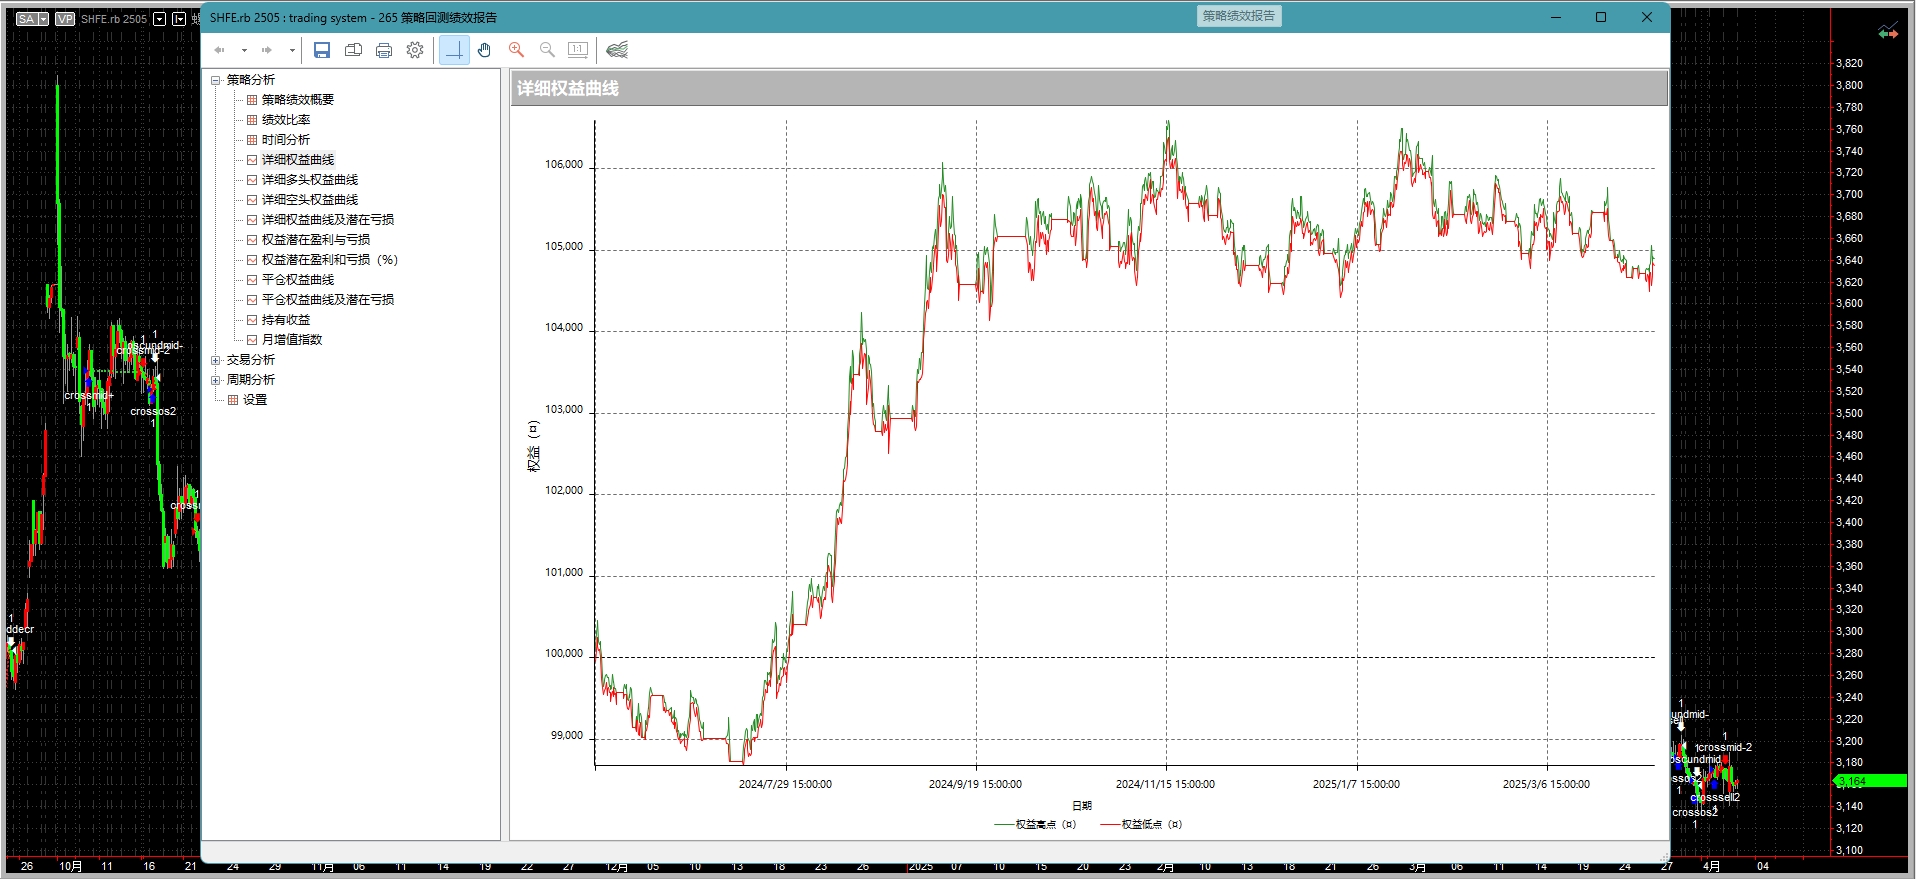Open 策略绩效概要 in the tree
The image size is (1917, 879).
point(298,100)
